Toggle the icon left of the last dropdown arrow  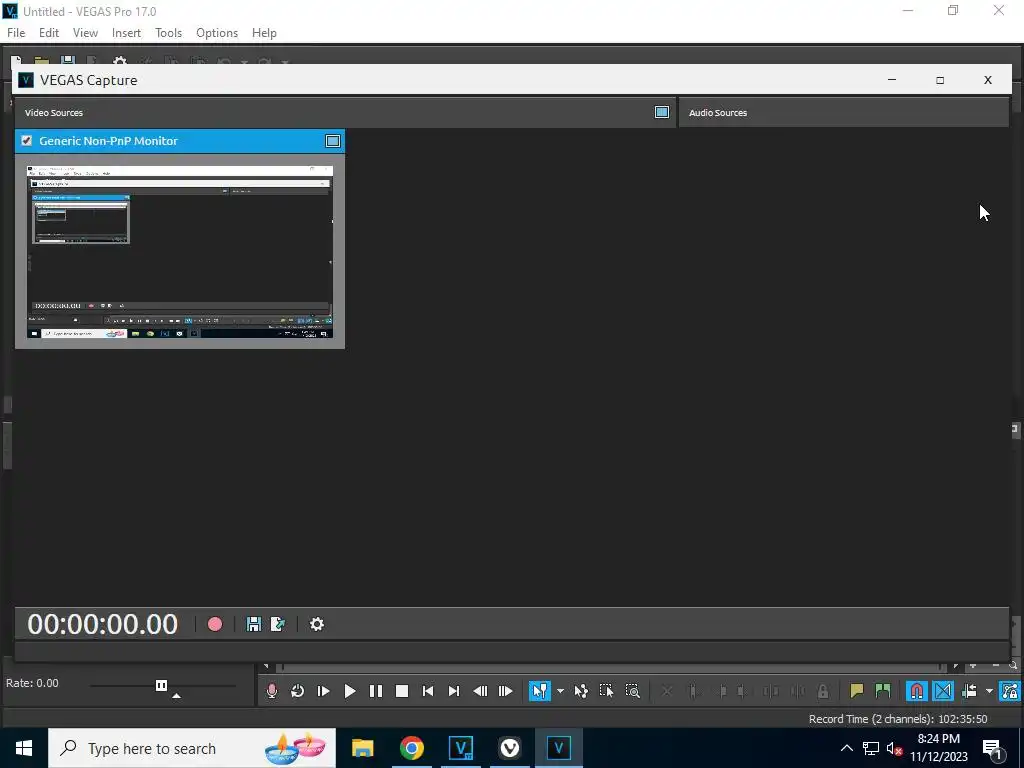(x=969, y=691)
